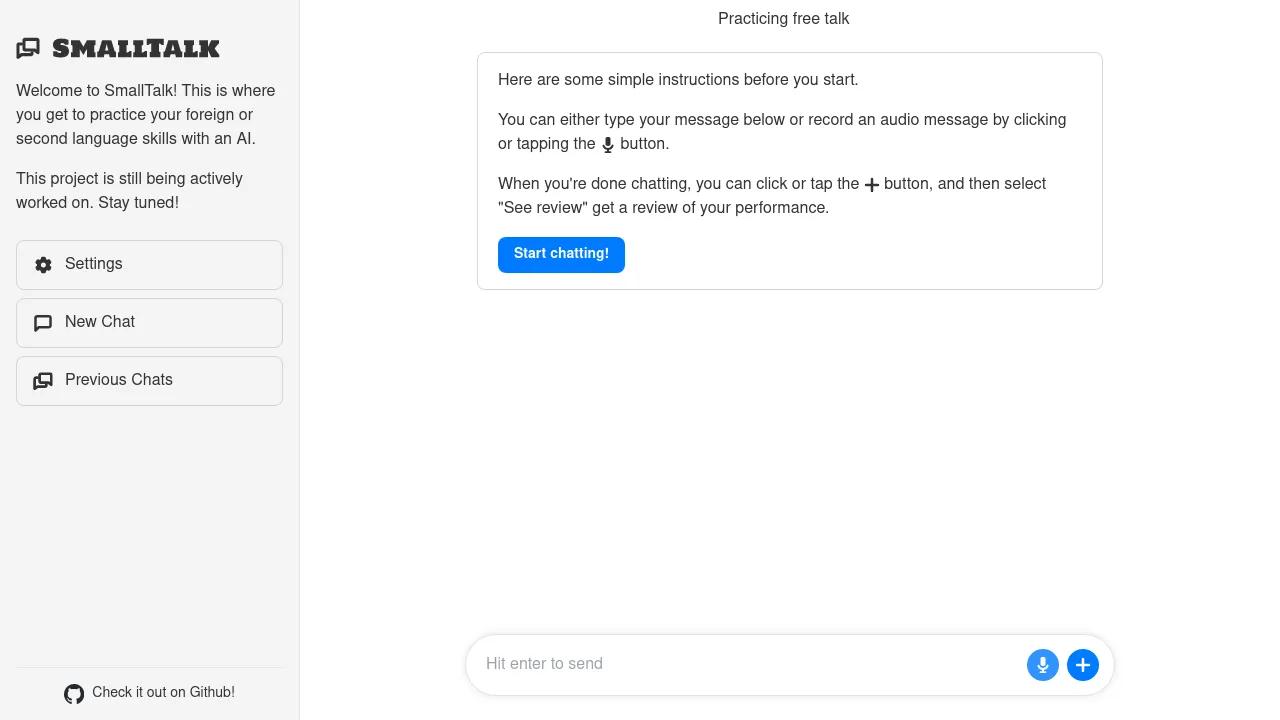Record audio with the blue microphone button

coord(1042,665)
